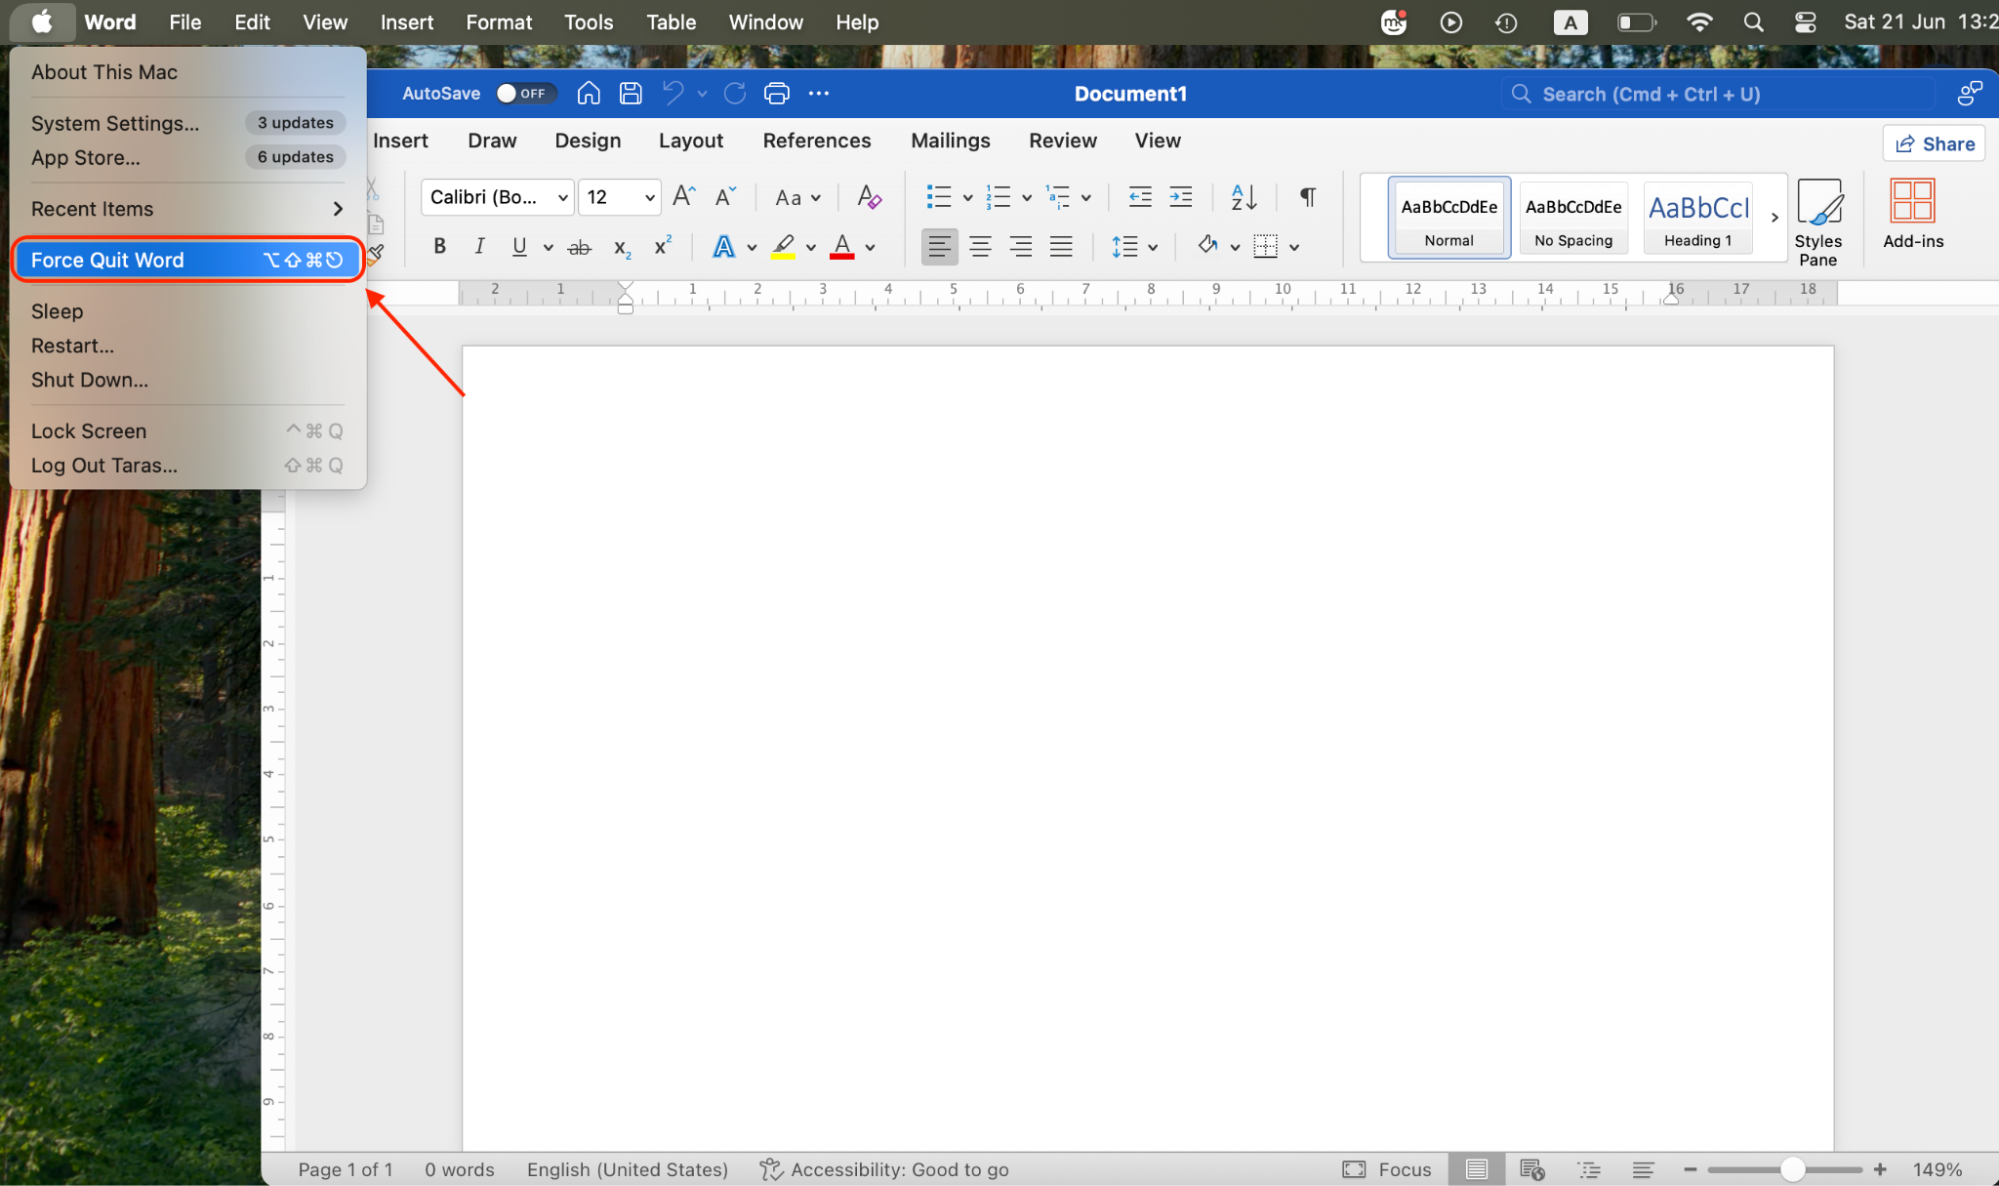Image resolution: width=1999 pixels, height=1186 pixels.
Task: Toggle paragraph marks visibility
Action: point(1306,197)
